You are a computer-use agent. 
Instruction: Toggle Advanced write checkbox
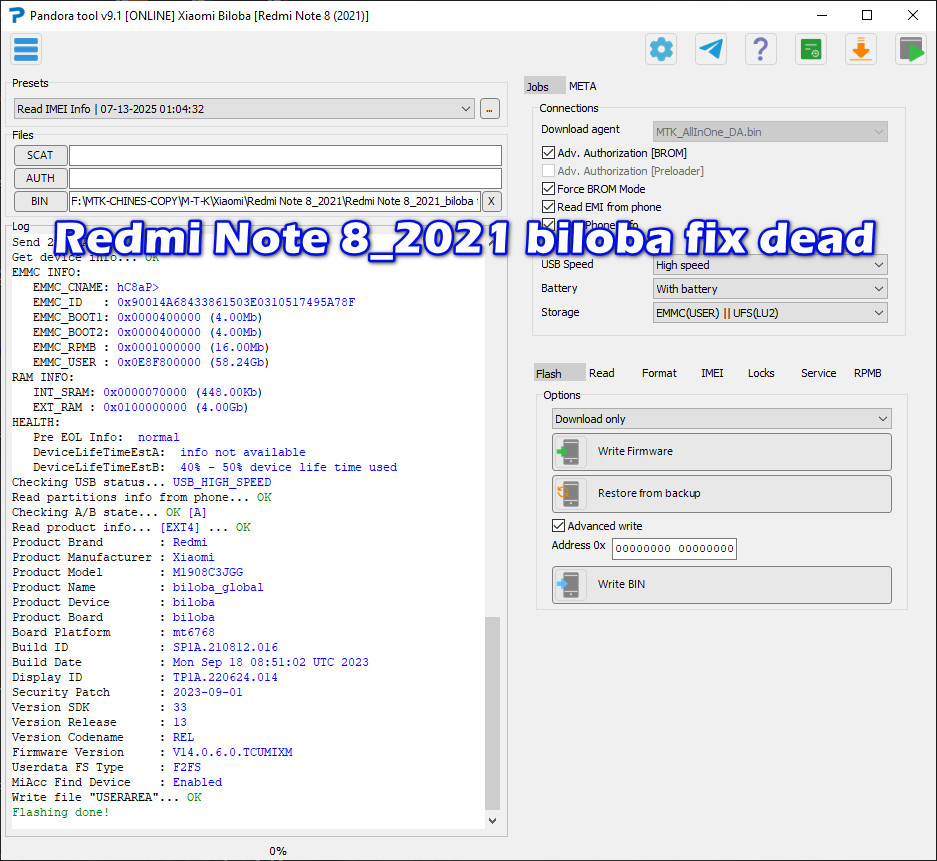[x=558, y=526]
